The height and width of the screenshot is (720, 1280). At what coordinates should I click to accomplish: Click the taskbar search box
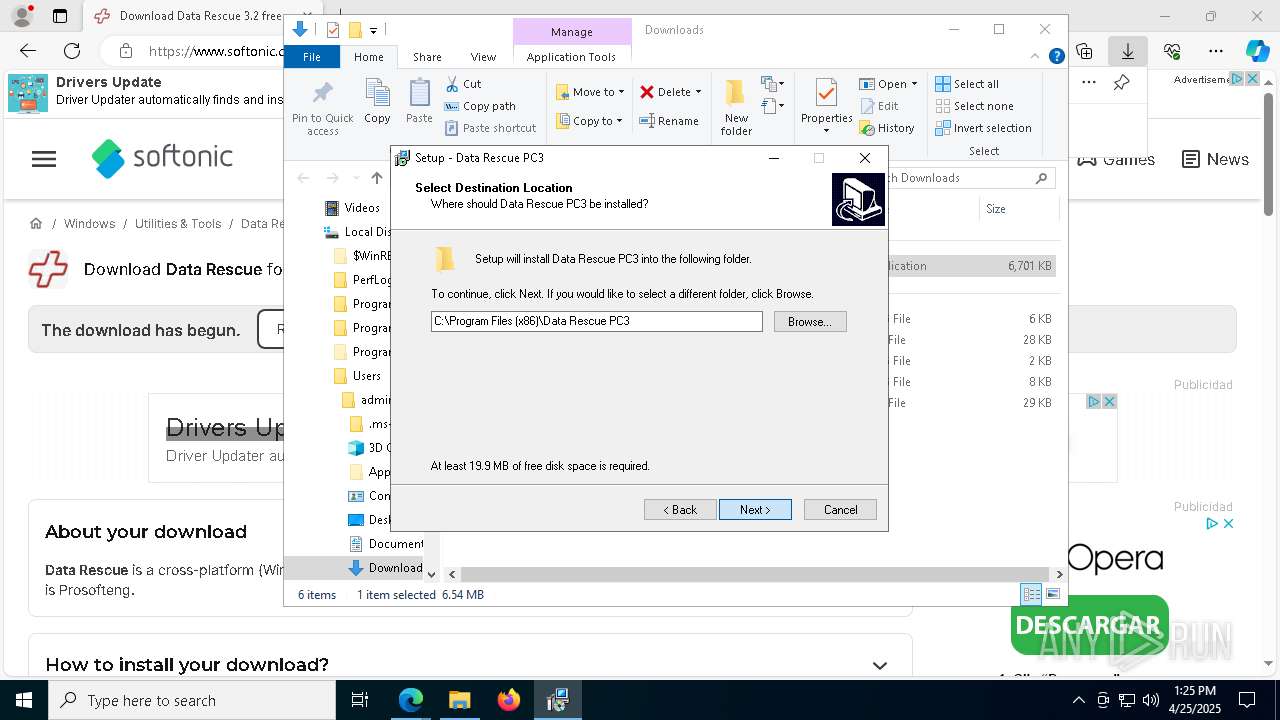click(192, 701)
